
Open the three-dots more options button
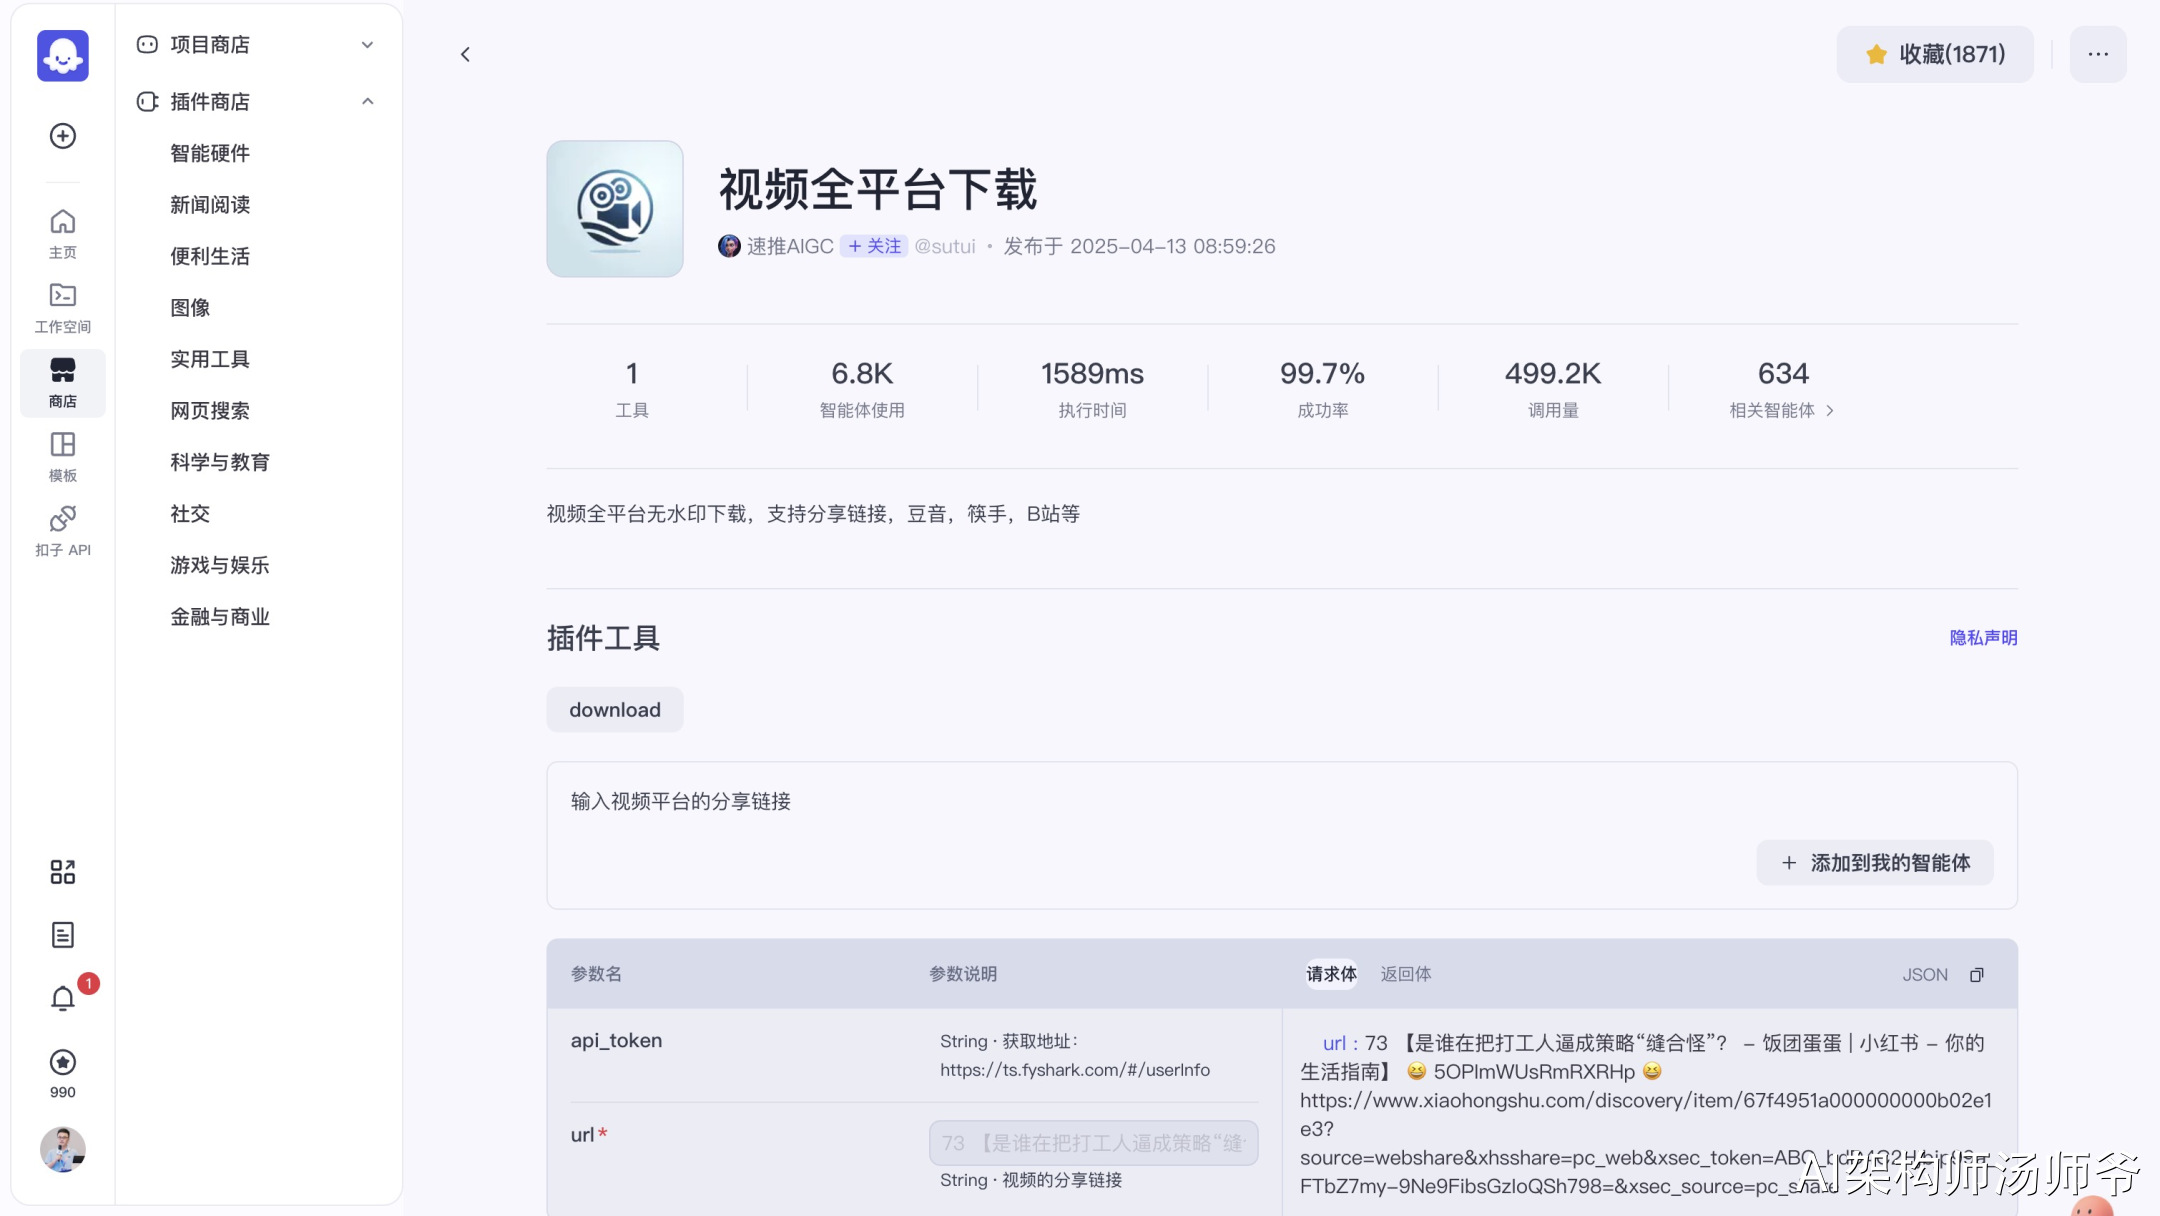pos(2097,55)
